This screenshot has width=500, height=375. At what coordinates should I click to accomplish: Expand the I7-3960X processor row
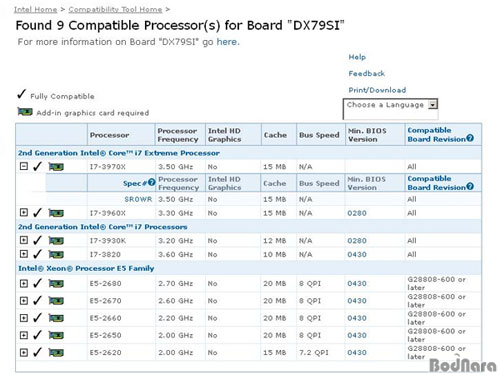[24, 212]
